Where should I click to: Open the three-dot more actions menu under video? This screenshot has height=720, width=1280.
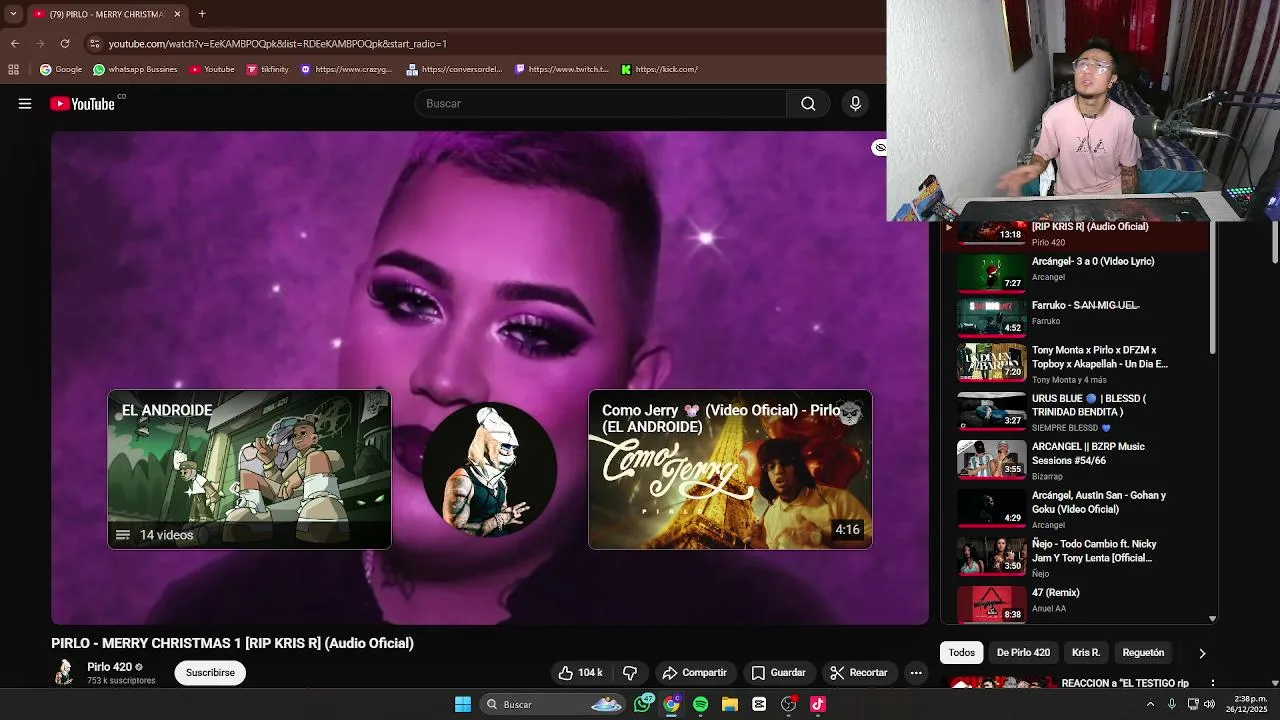pyautogui.click(x=916, y=673)
